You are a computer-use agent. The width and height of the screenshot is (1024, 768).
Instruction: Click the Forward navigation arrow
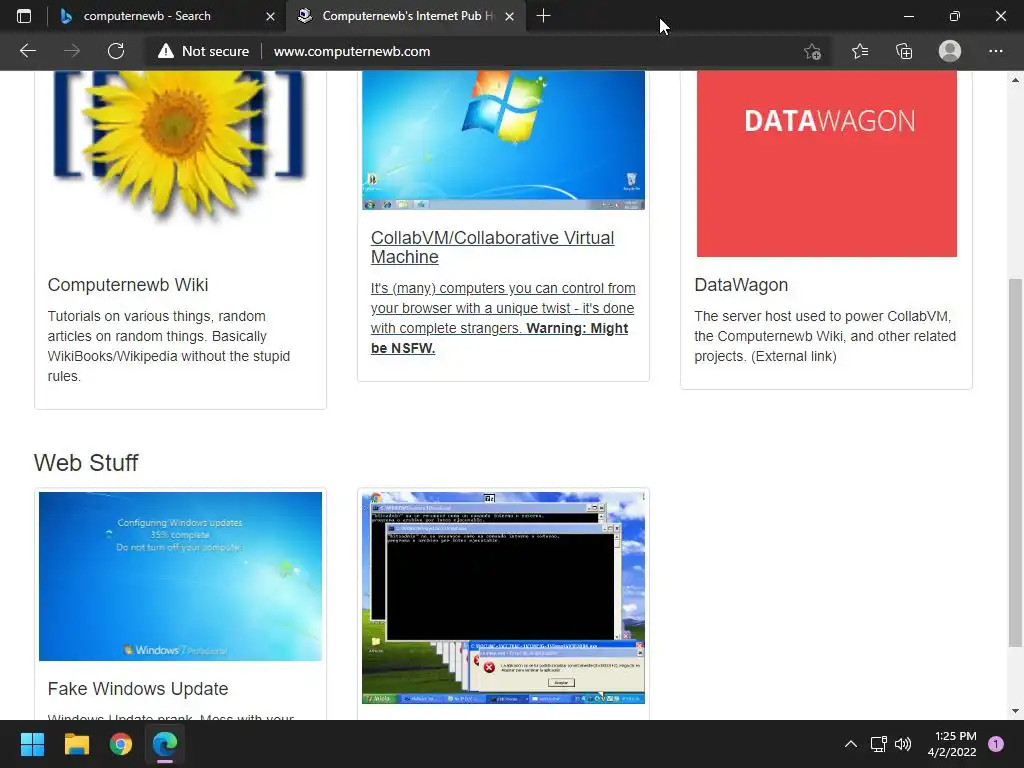[72, 51]
